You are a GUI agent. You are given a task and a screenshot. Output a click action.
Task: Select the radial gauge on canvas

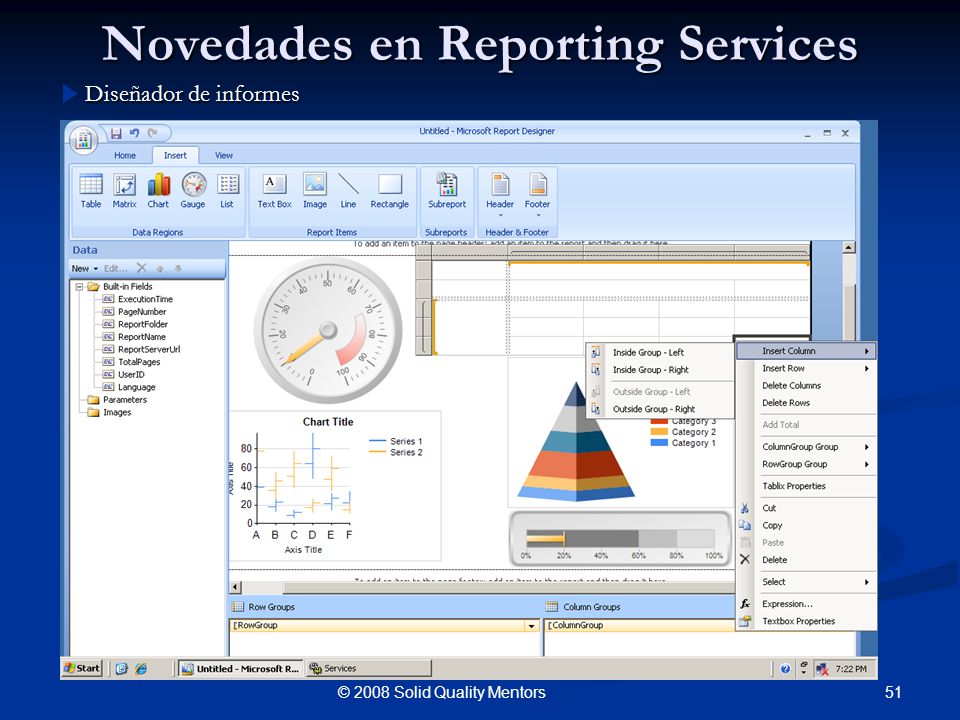click(328, 330)
